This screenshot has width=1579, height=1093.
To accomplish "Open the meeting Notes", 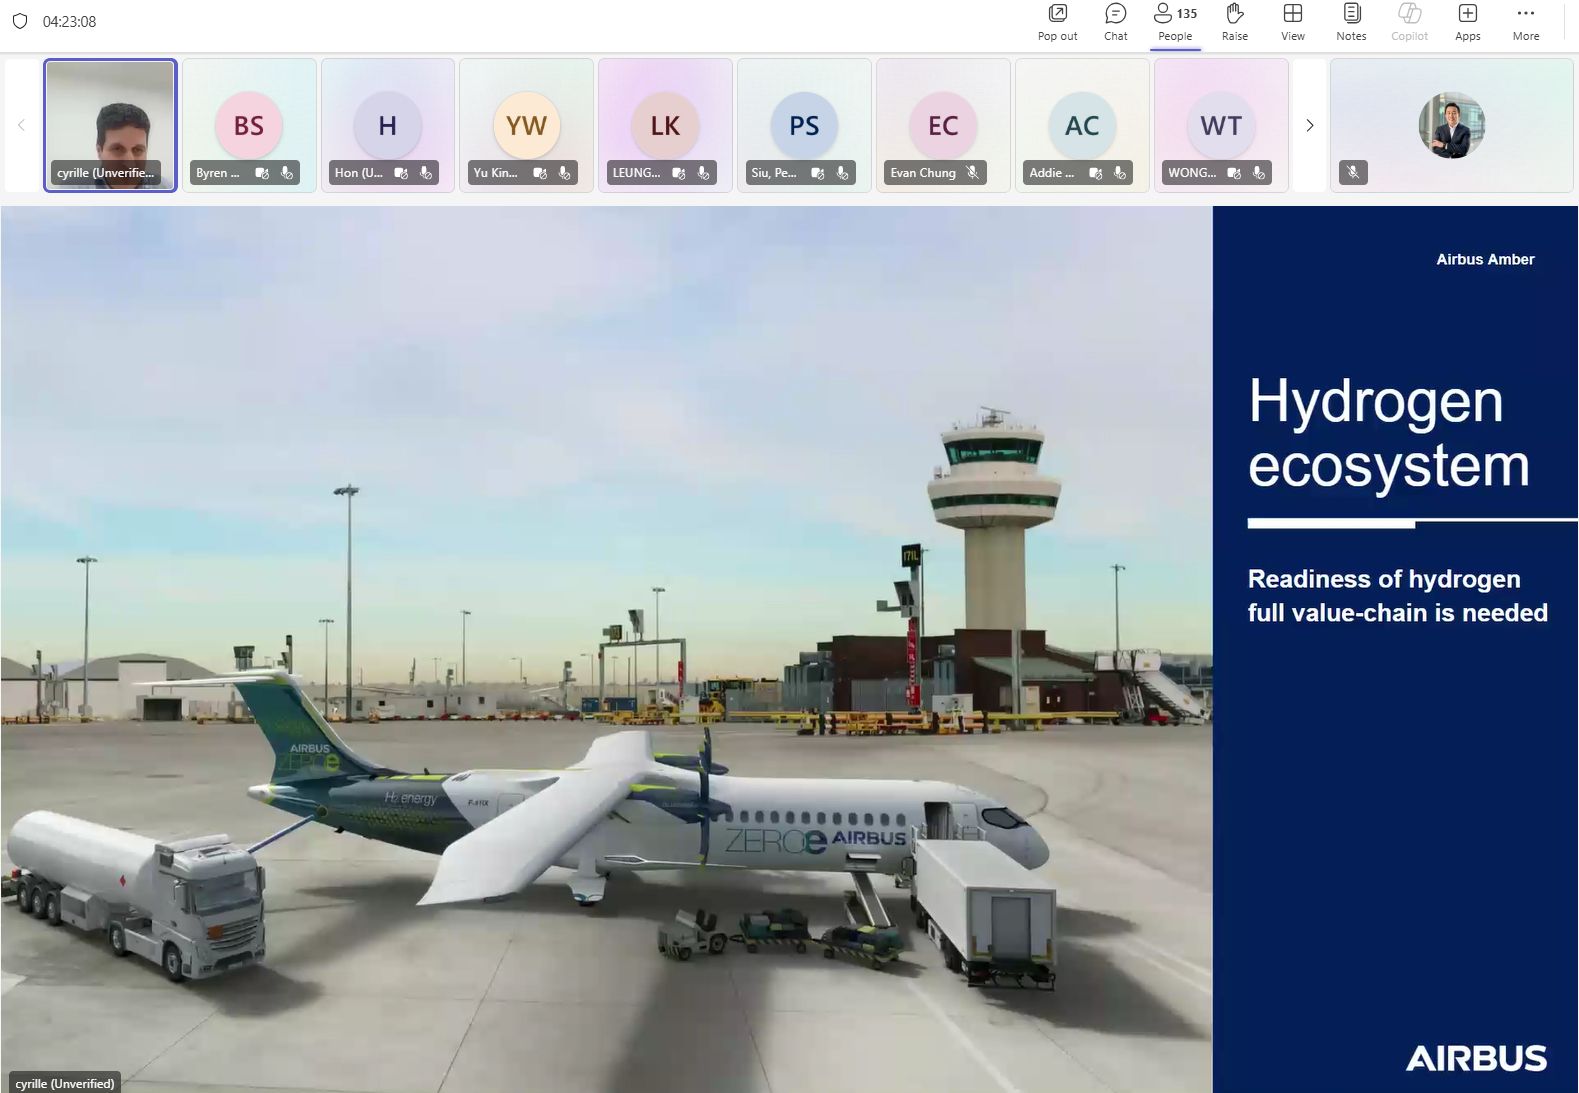I will (1351, 22).
